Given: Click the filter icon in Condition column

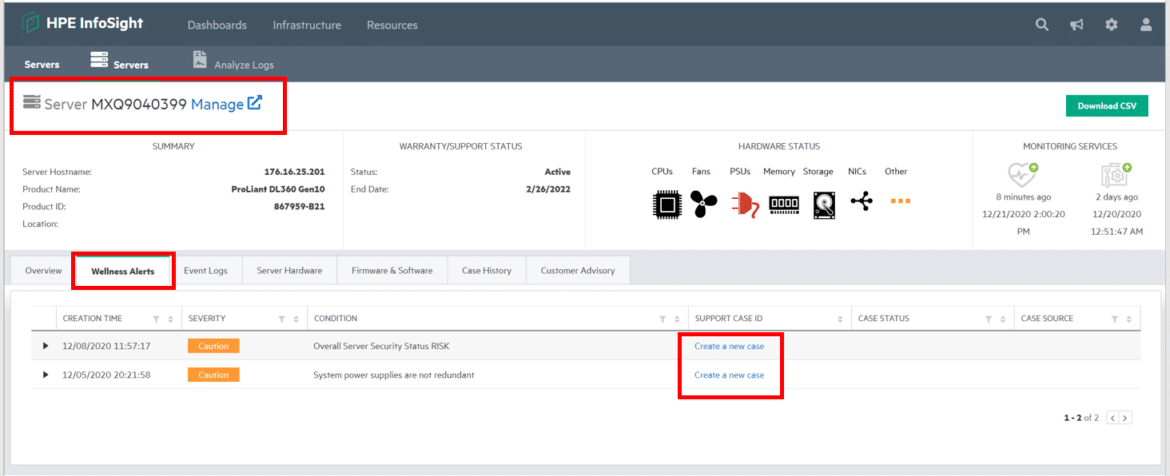Looking at the screenshot, I should click(663, 319).
